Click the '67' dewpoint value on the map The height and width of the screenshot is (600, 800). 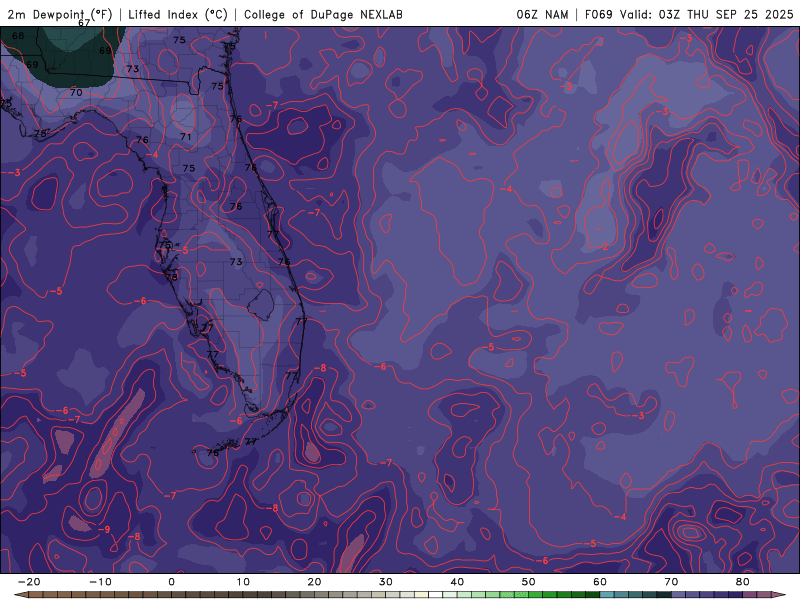pos(84,23)
